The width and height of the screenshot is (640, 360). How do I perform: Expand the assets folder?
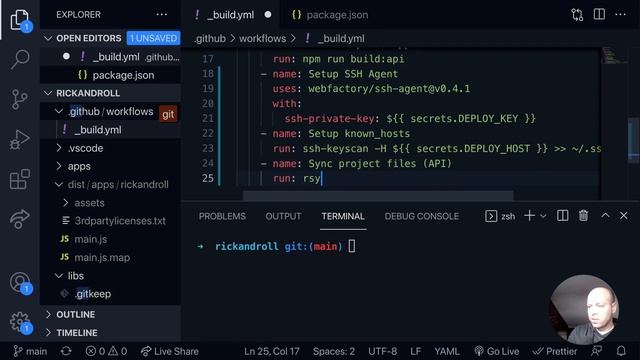click(x=65, y=202)
